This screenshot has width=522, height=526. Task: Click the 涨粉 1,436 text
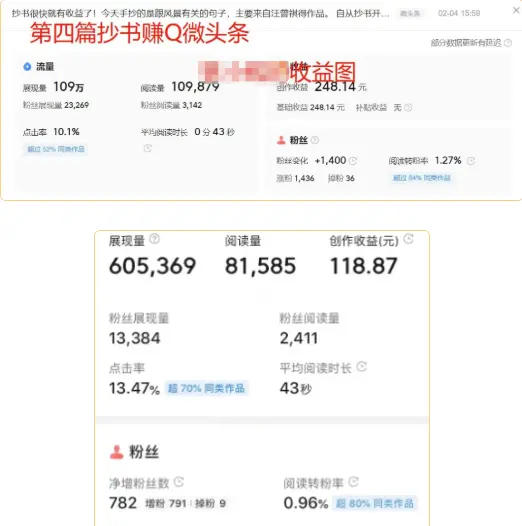click(x=295, y=178)
